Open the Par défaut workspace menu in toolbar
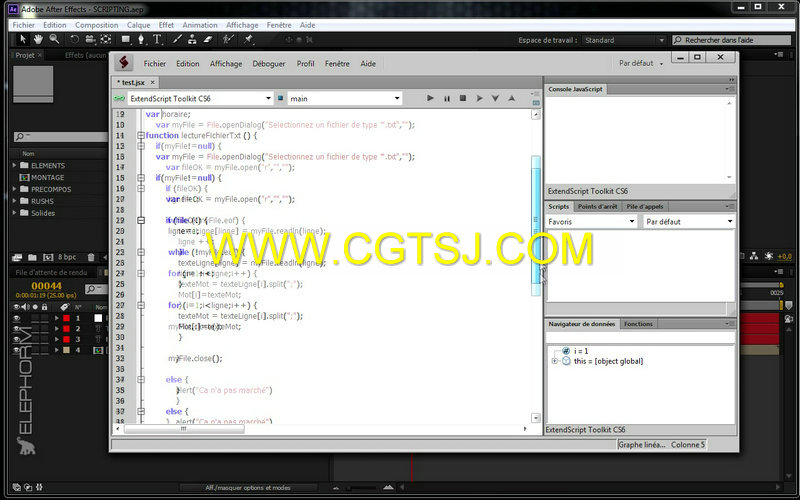Screen dimensions: 800x500 pyautogui.click(x=641, y=63)
